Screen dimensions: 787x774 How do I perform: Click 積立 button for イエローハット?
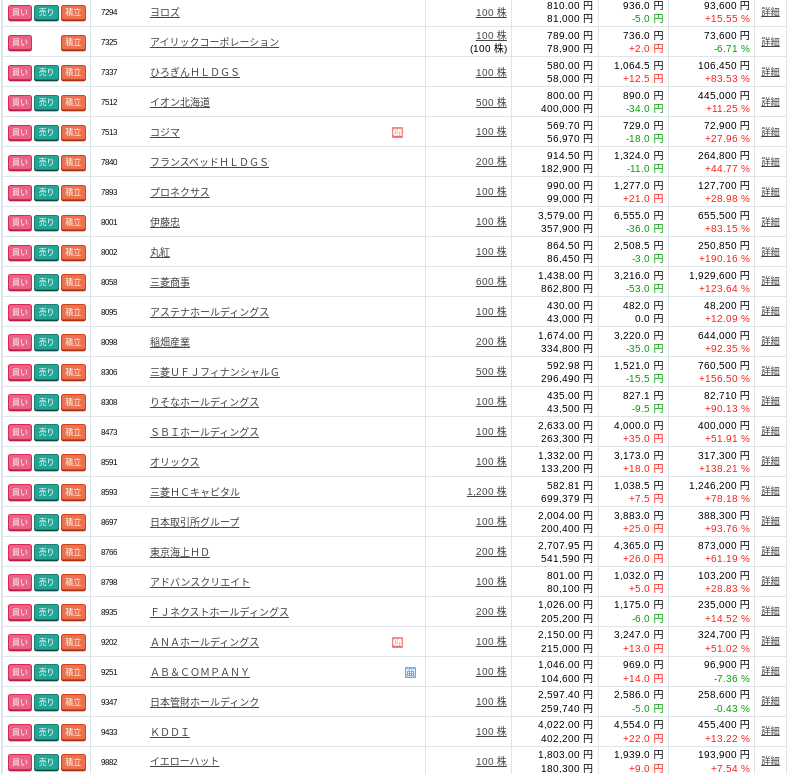click(x=73, y=762)
